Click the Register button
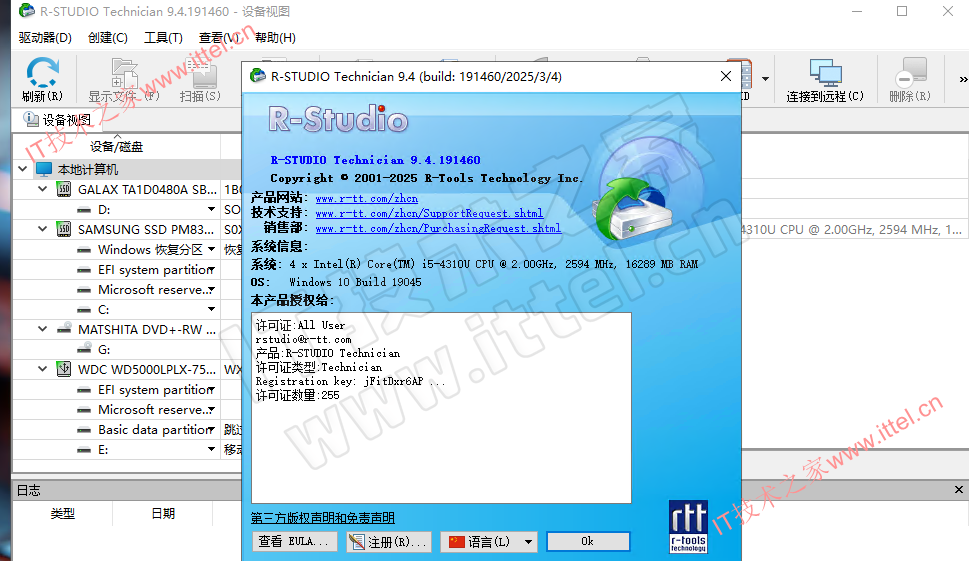The image size is (969, 561). point(389,542)
